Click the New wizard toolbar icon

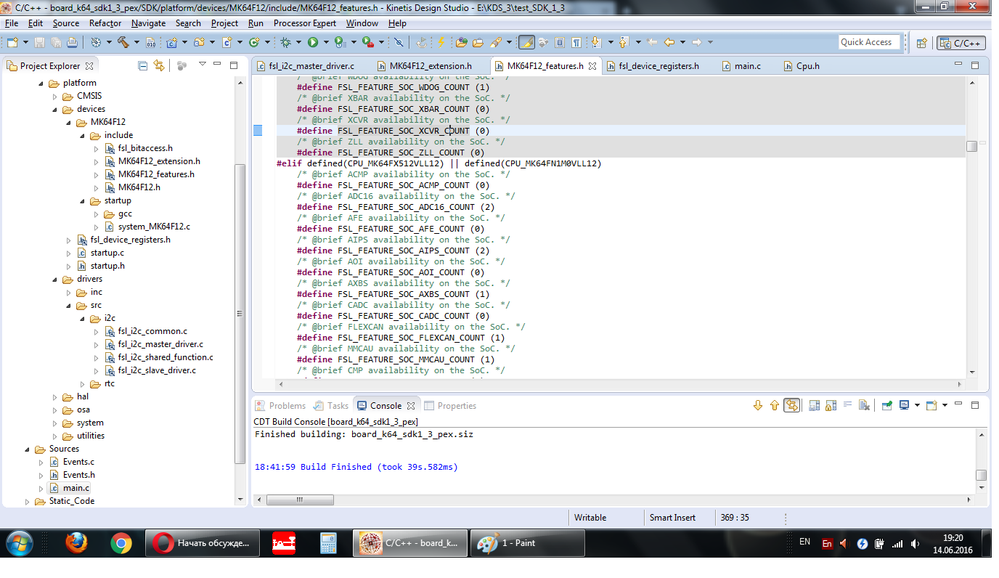[12, 42]
